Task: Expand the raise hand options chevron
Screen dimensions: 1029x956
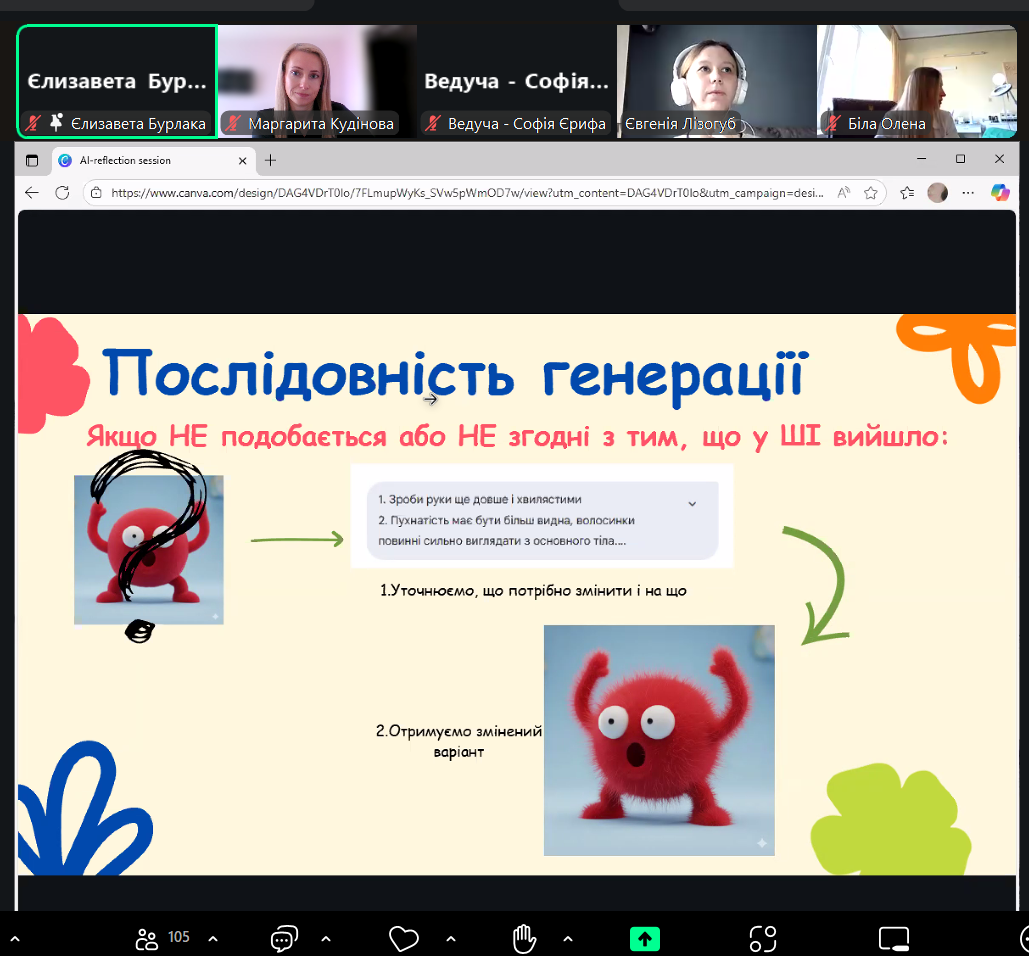Action: pyautogui.click(x=568, y=938)
